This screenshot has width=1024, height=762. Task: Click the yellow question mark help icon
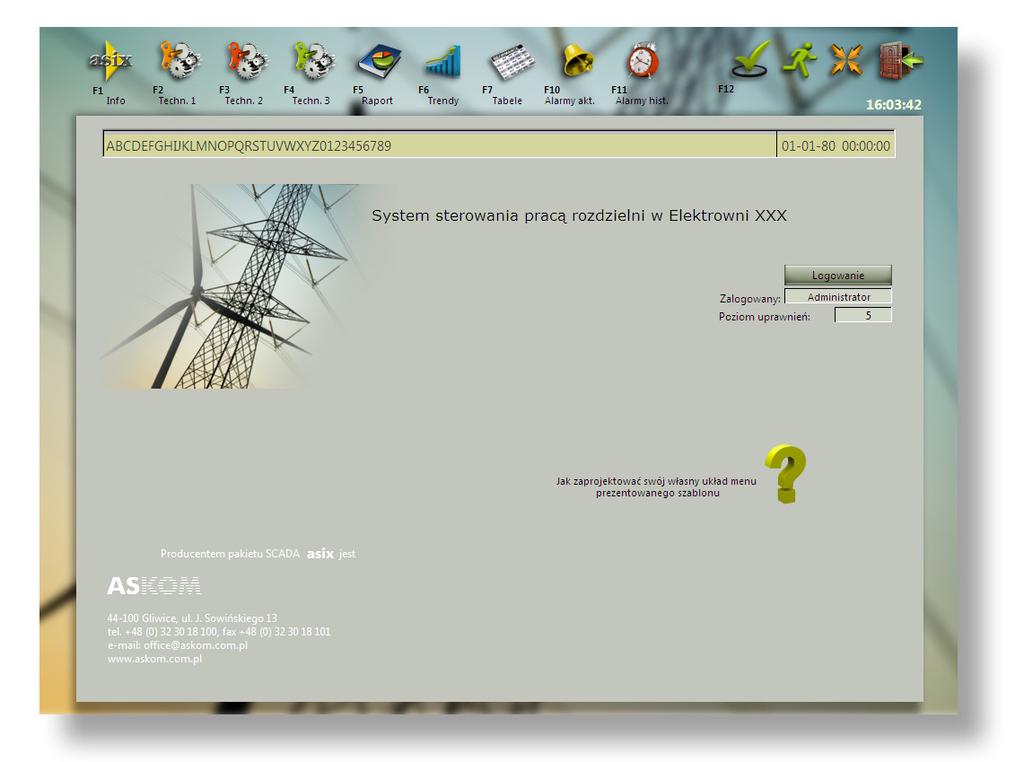click(786, 474)
